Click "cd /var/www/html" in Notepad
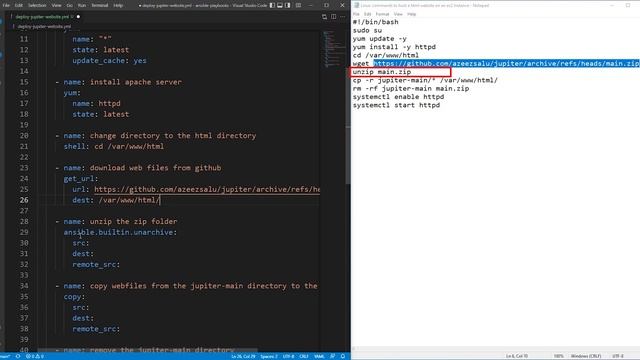The width and height of the screenshot is (640, 360). tap(386, 55)
